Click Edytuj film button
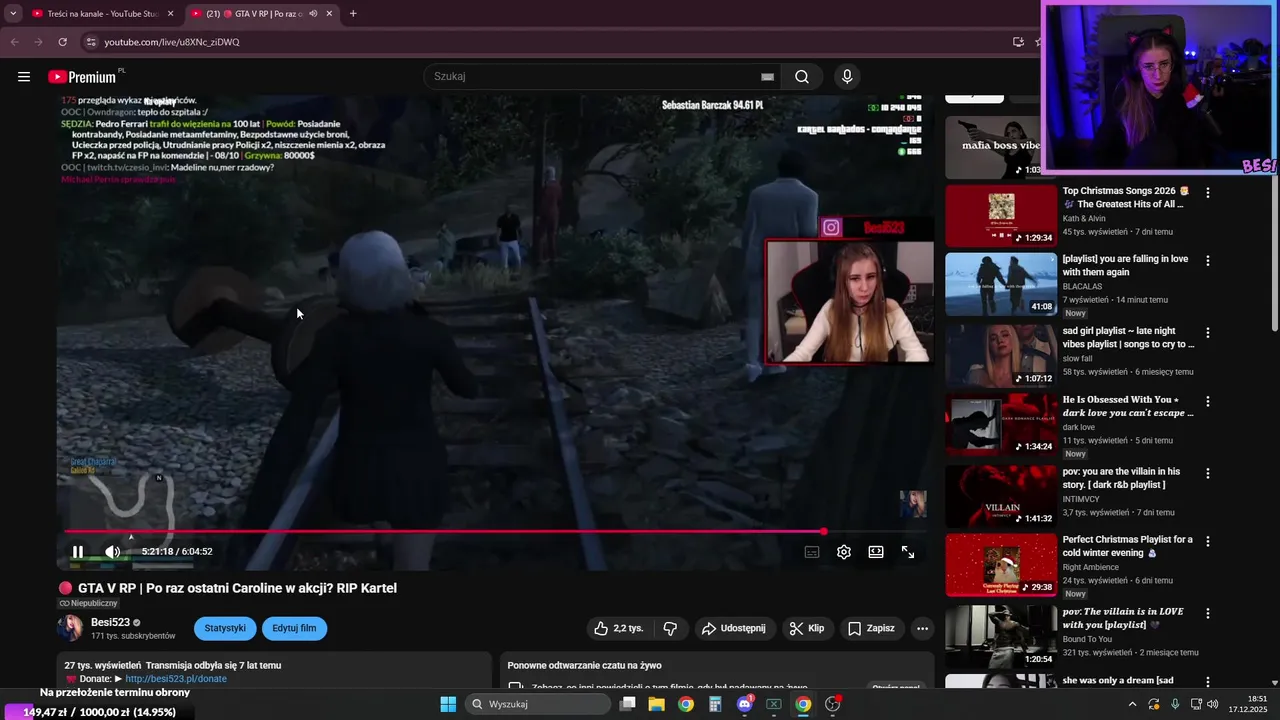The image size is (1280, 720). click(x=294, y=628)
